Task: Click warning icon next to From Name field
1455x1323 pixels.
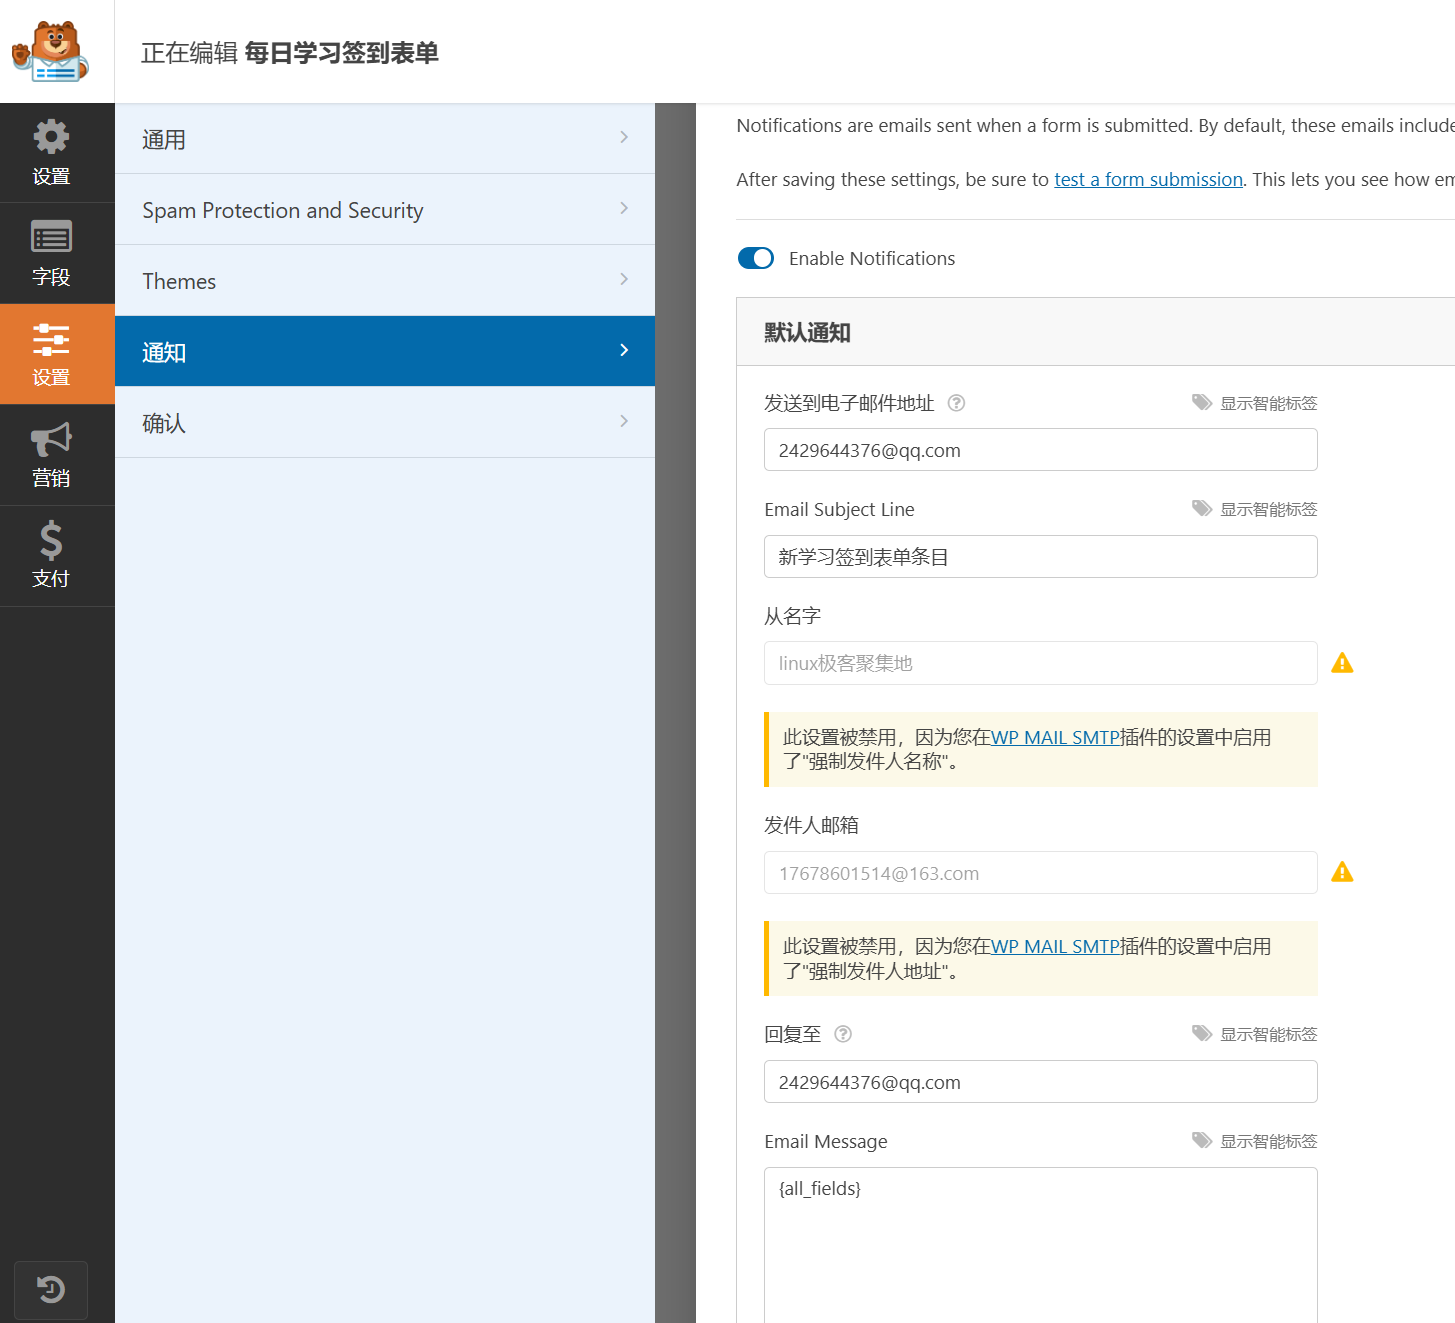Action: 1342,663
